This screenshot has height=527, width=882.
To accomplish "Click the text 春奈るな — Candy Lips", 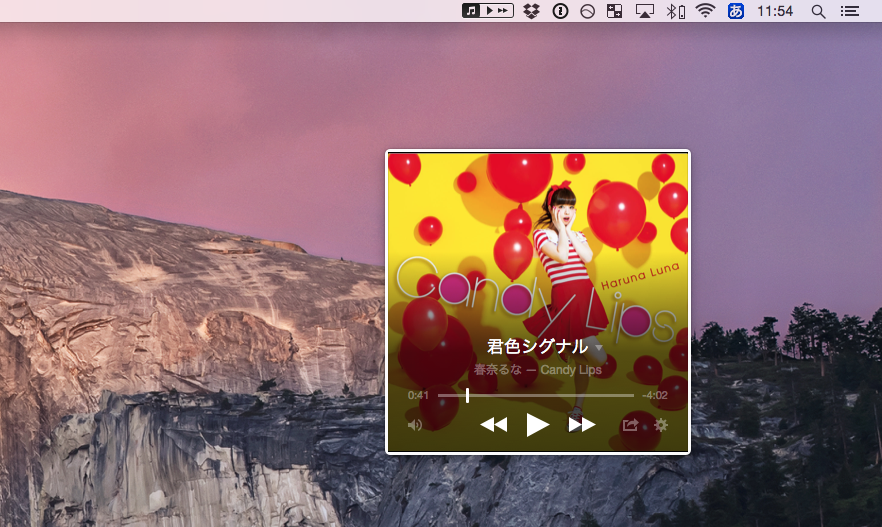I will (538, 370).
